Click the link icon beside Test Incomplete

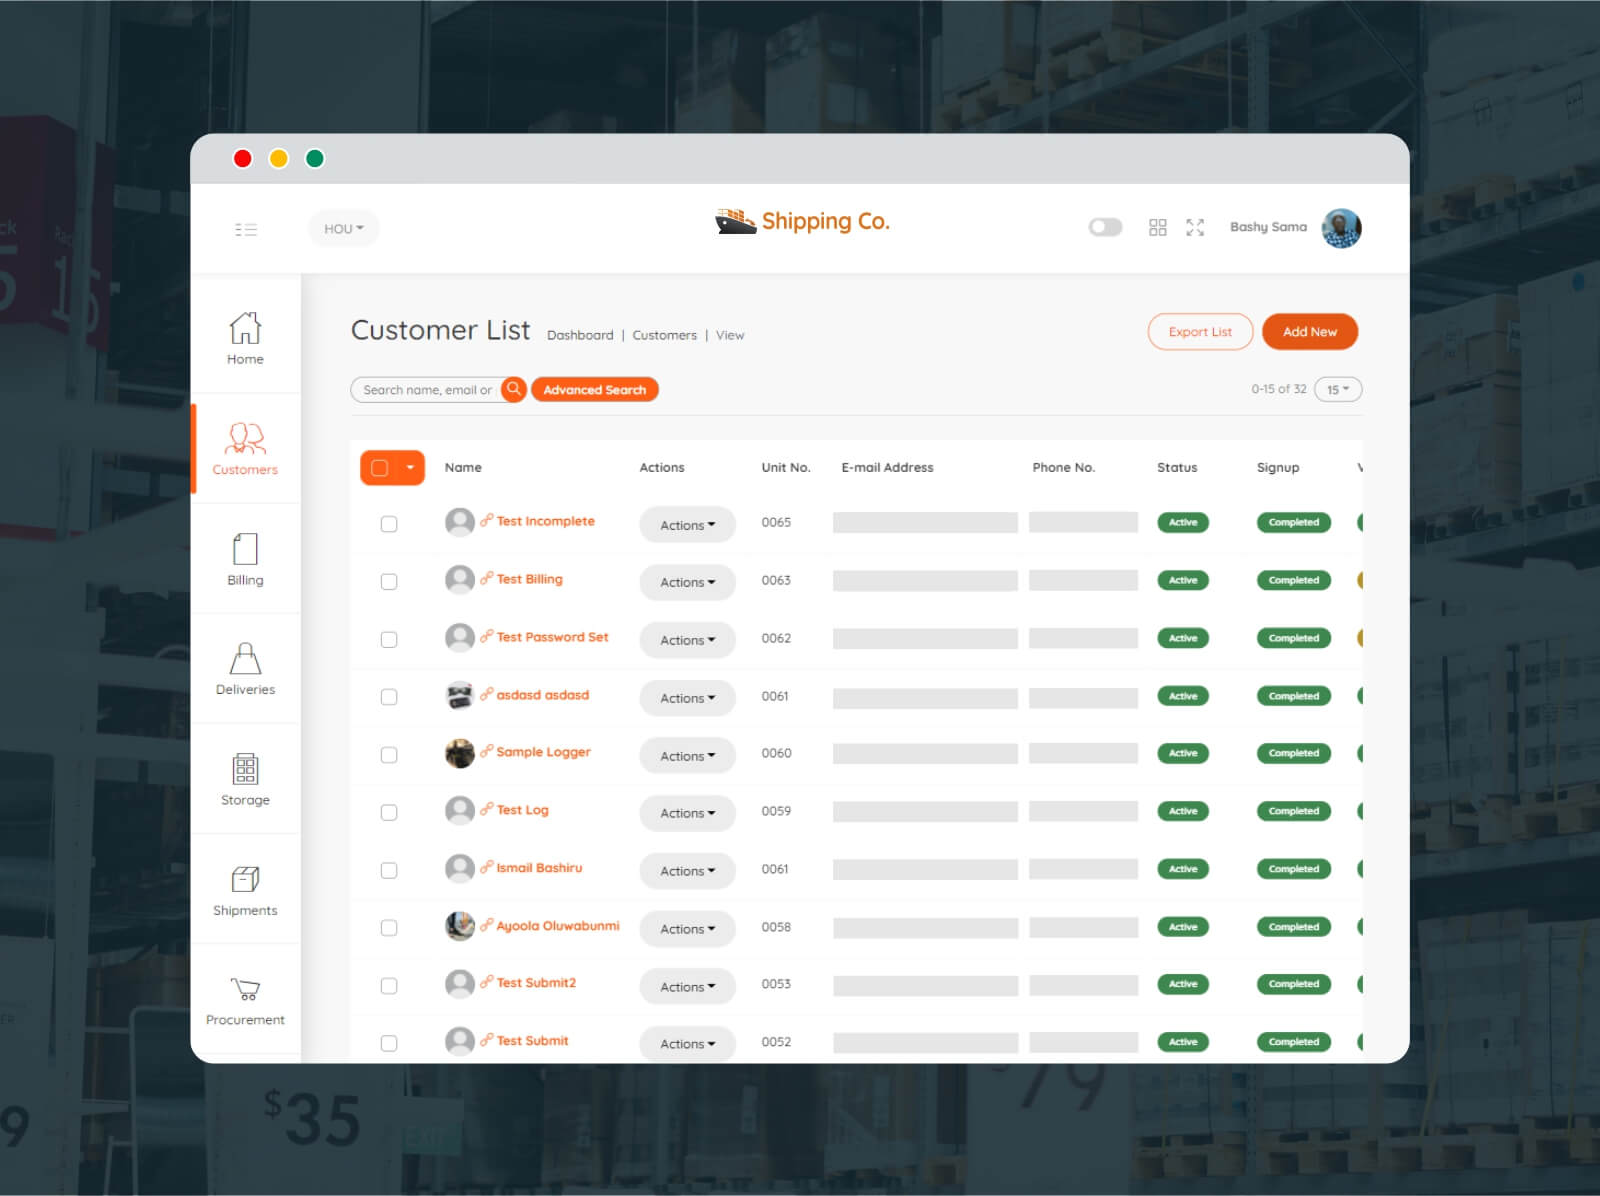tap(487, 520)
